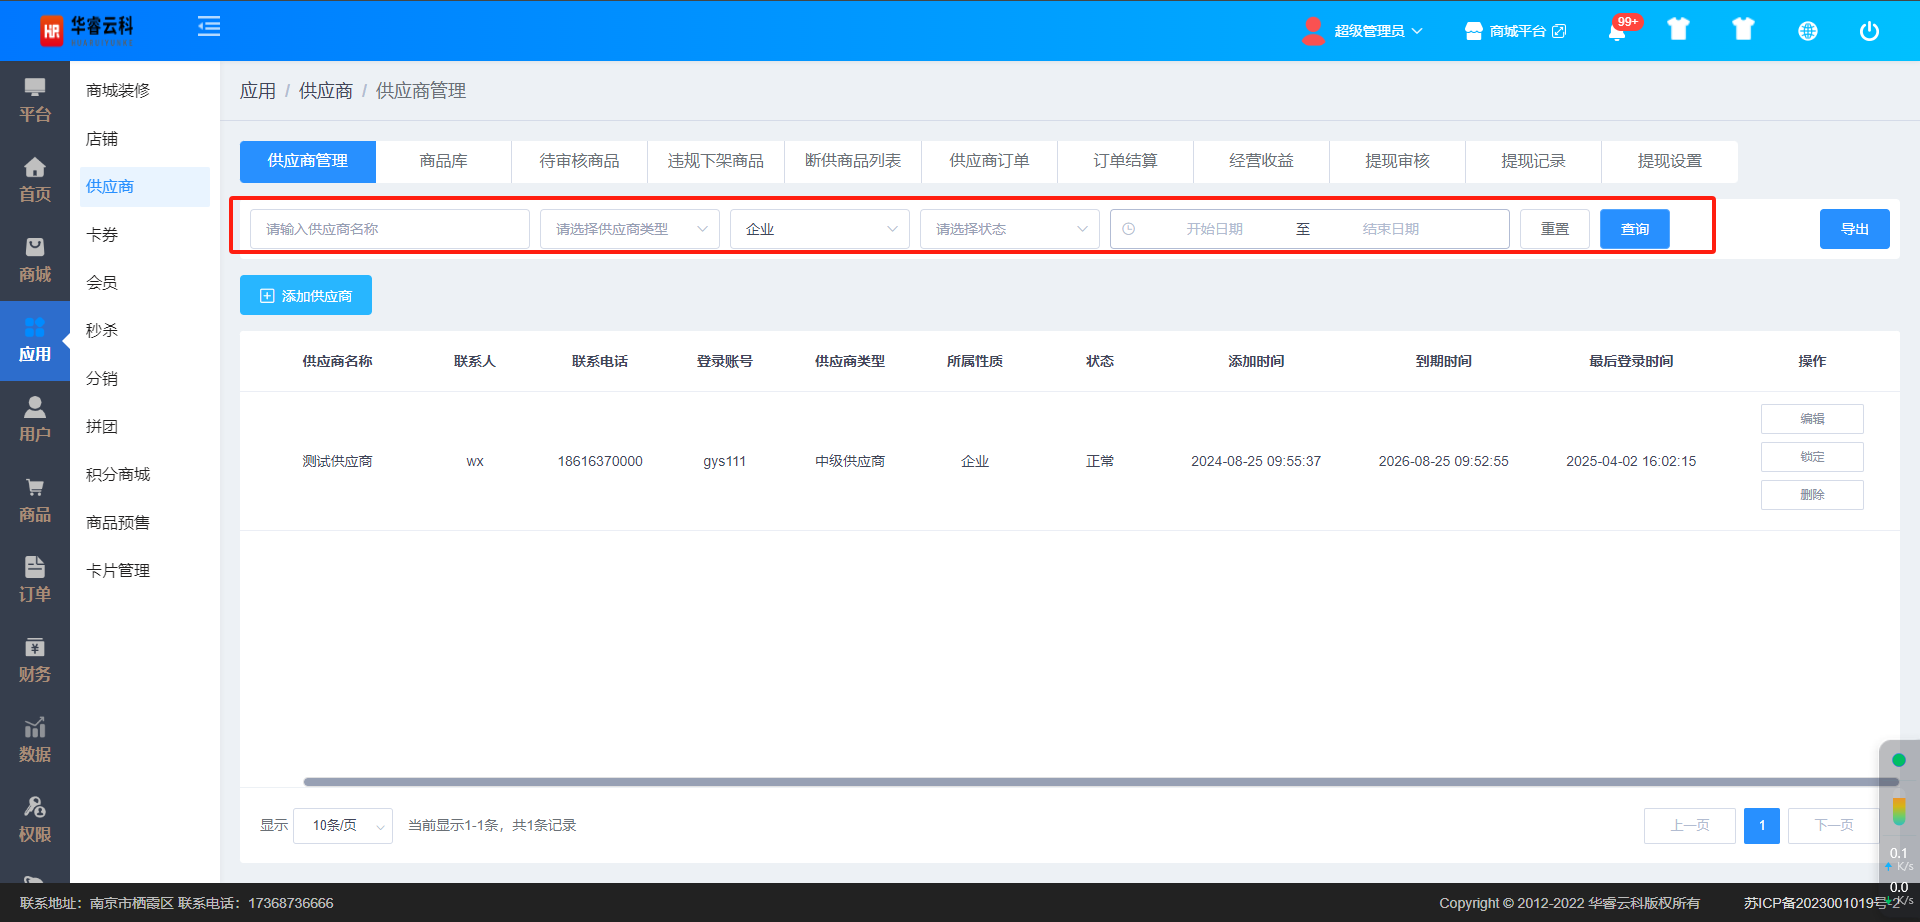Expand the 请选择状态 status dropdown

1009,229
